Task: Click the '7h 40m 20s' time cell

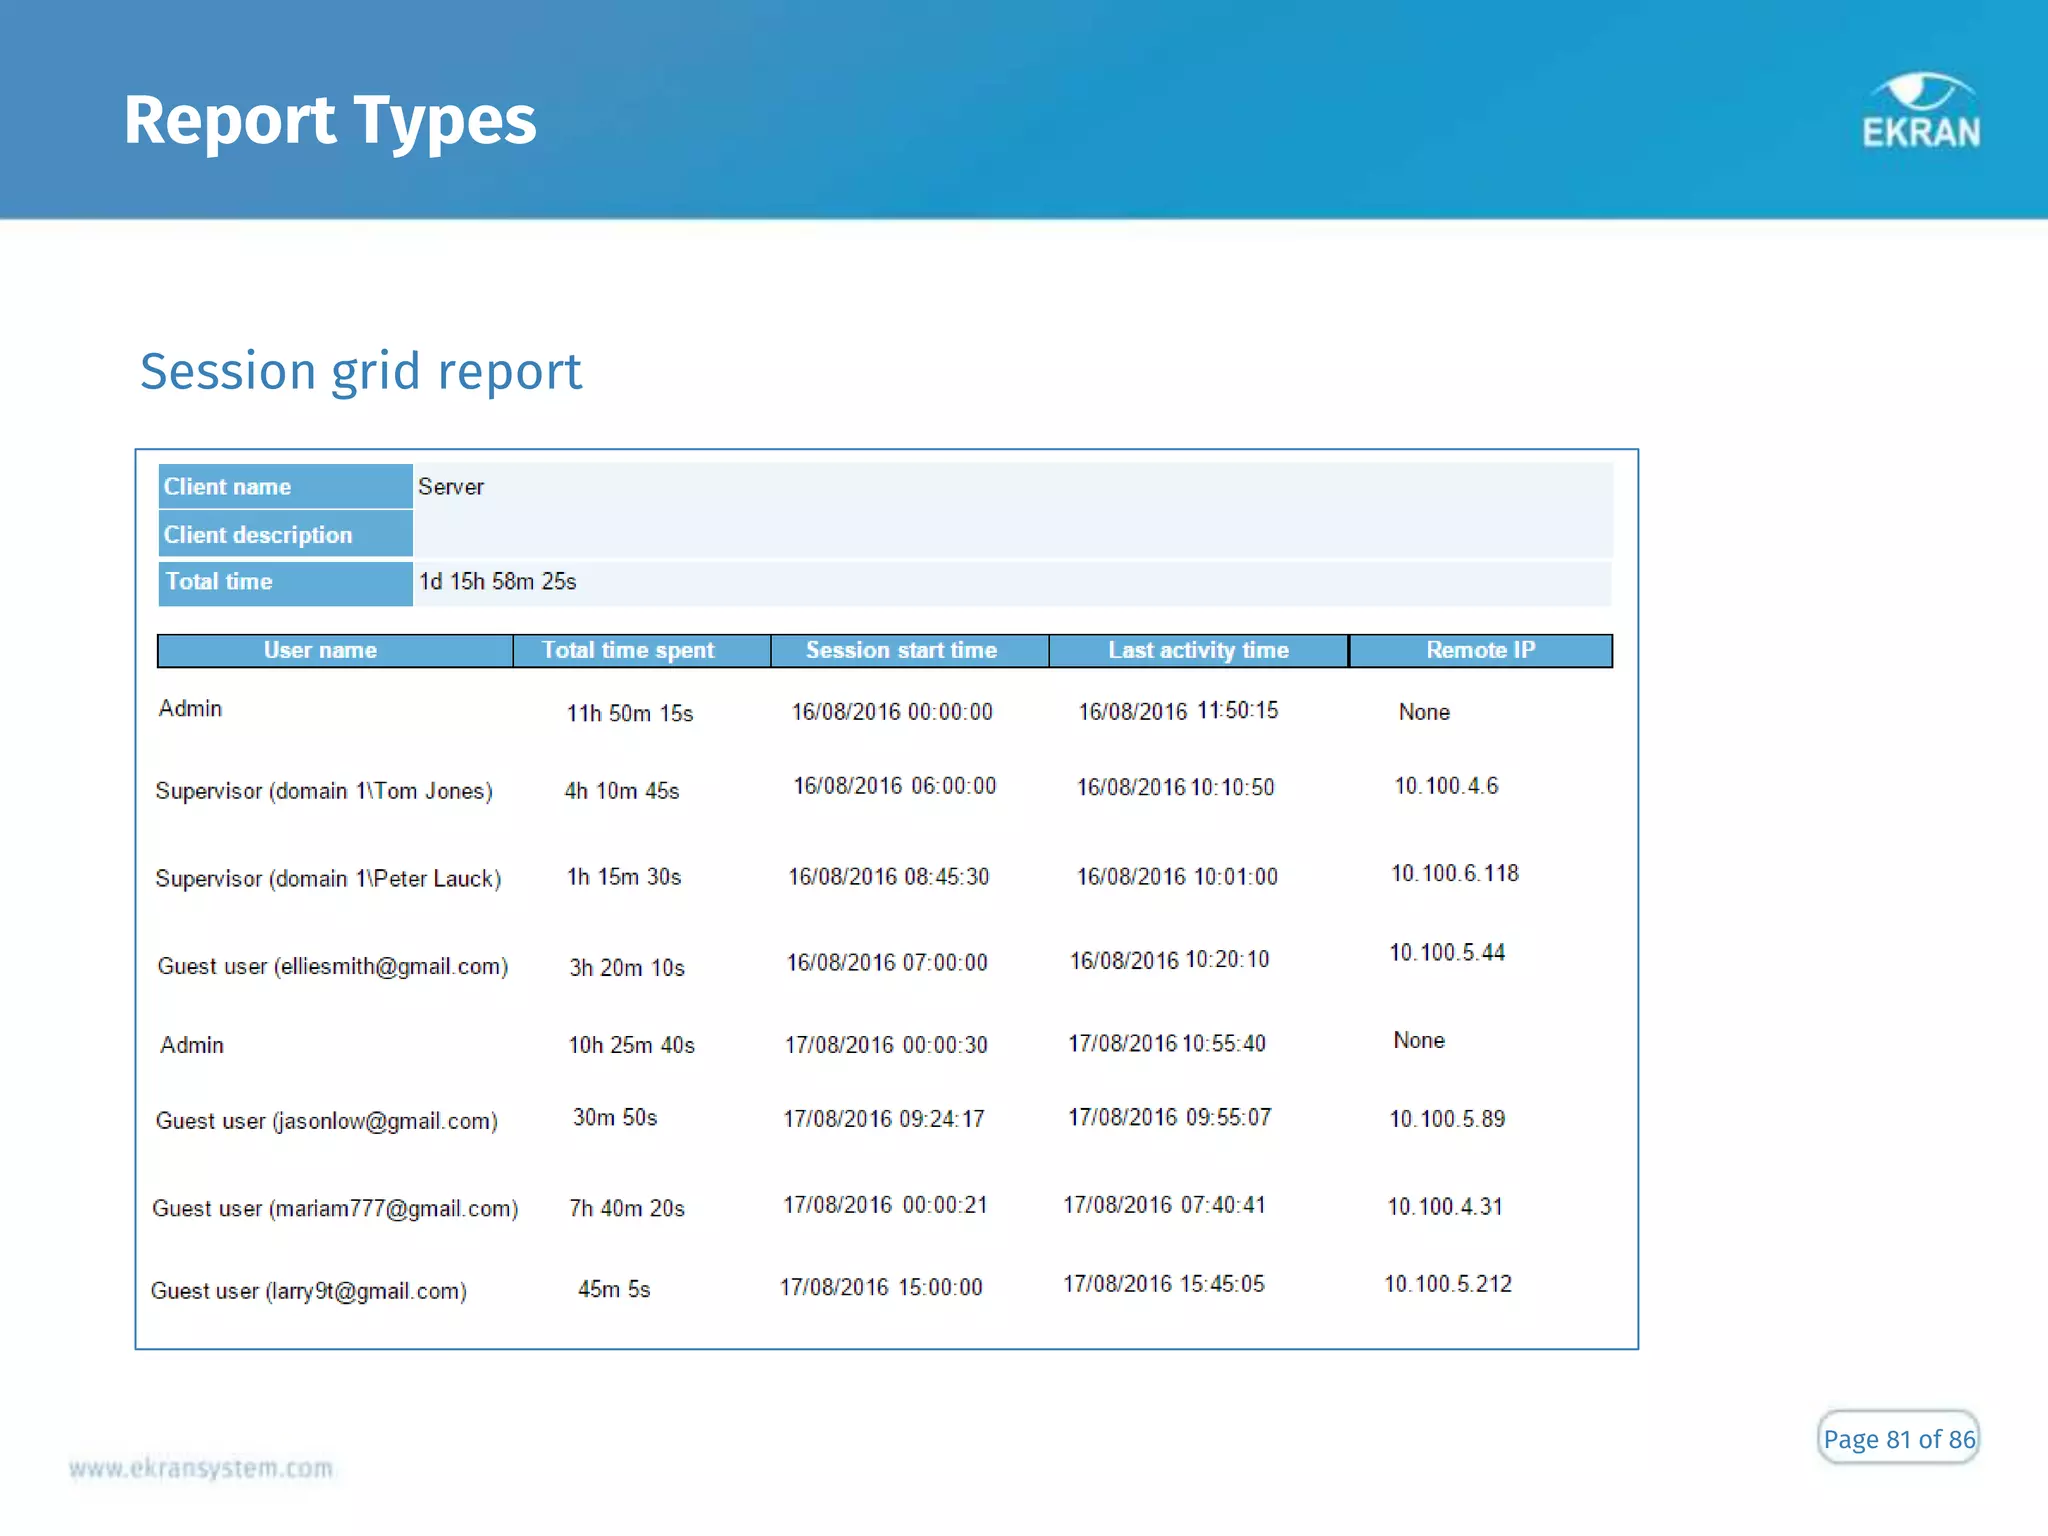Action: click(627, 1209)
